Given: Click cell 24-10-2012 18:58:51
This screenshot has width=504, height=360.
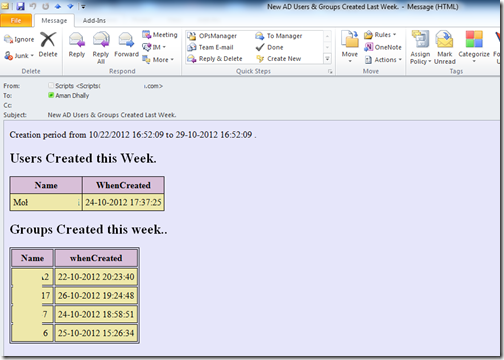Looking at the screenshot, I should tap(96, 314).
